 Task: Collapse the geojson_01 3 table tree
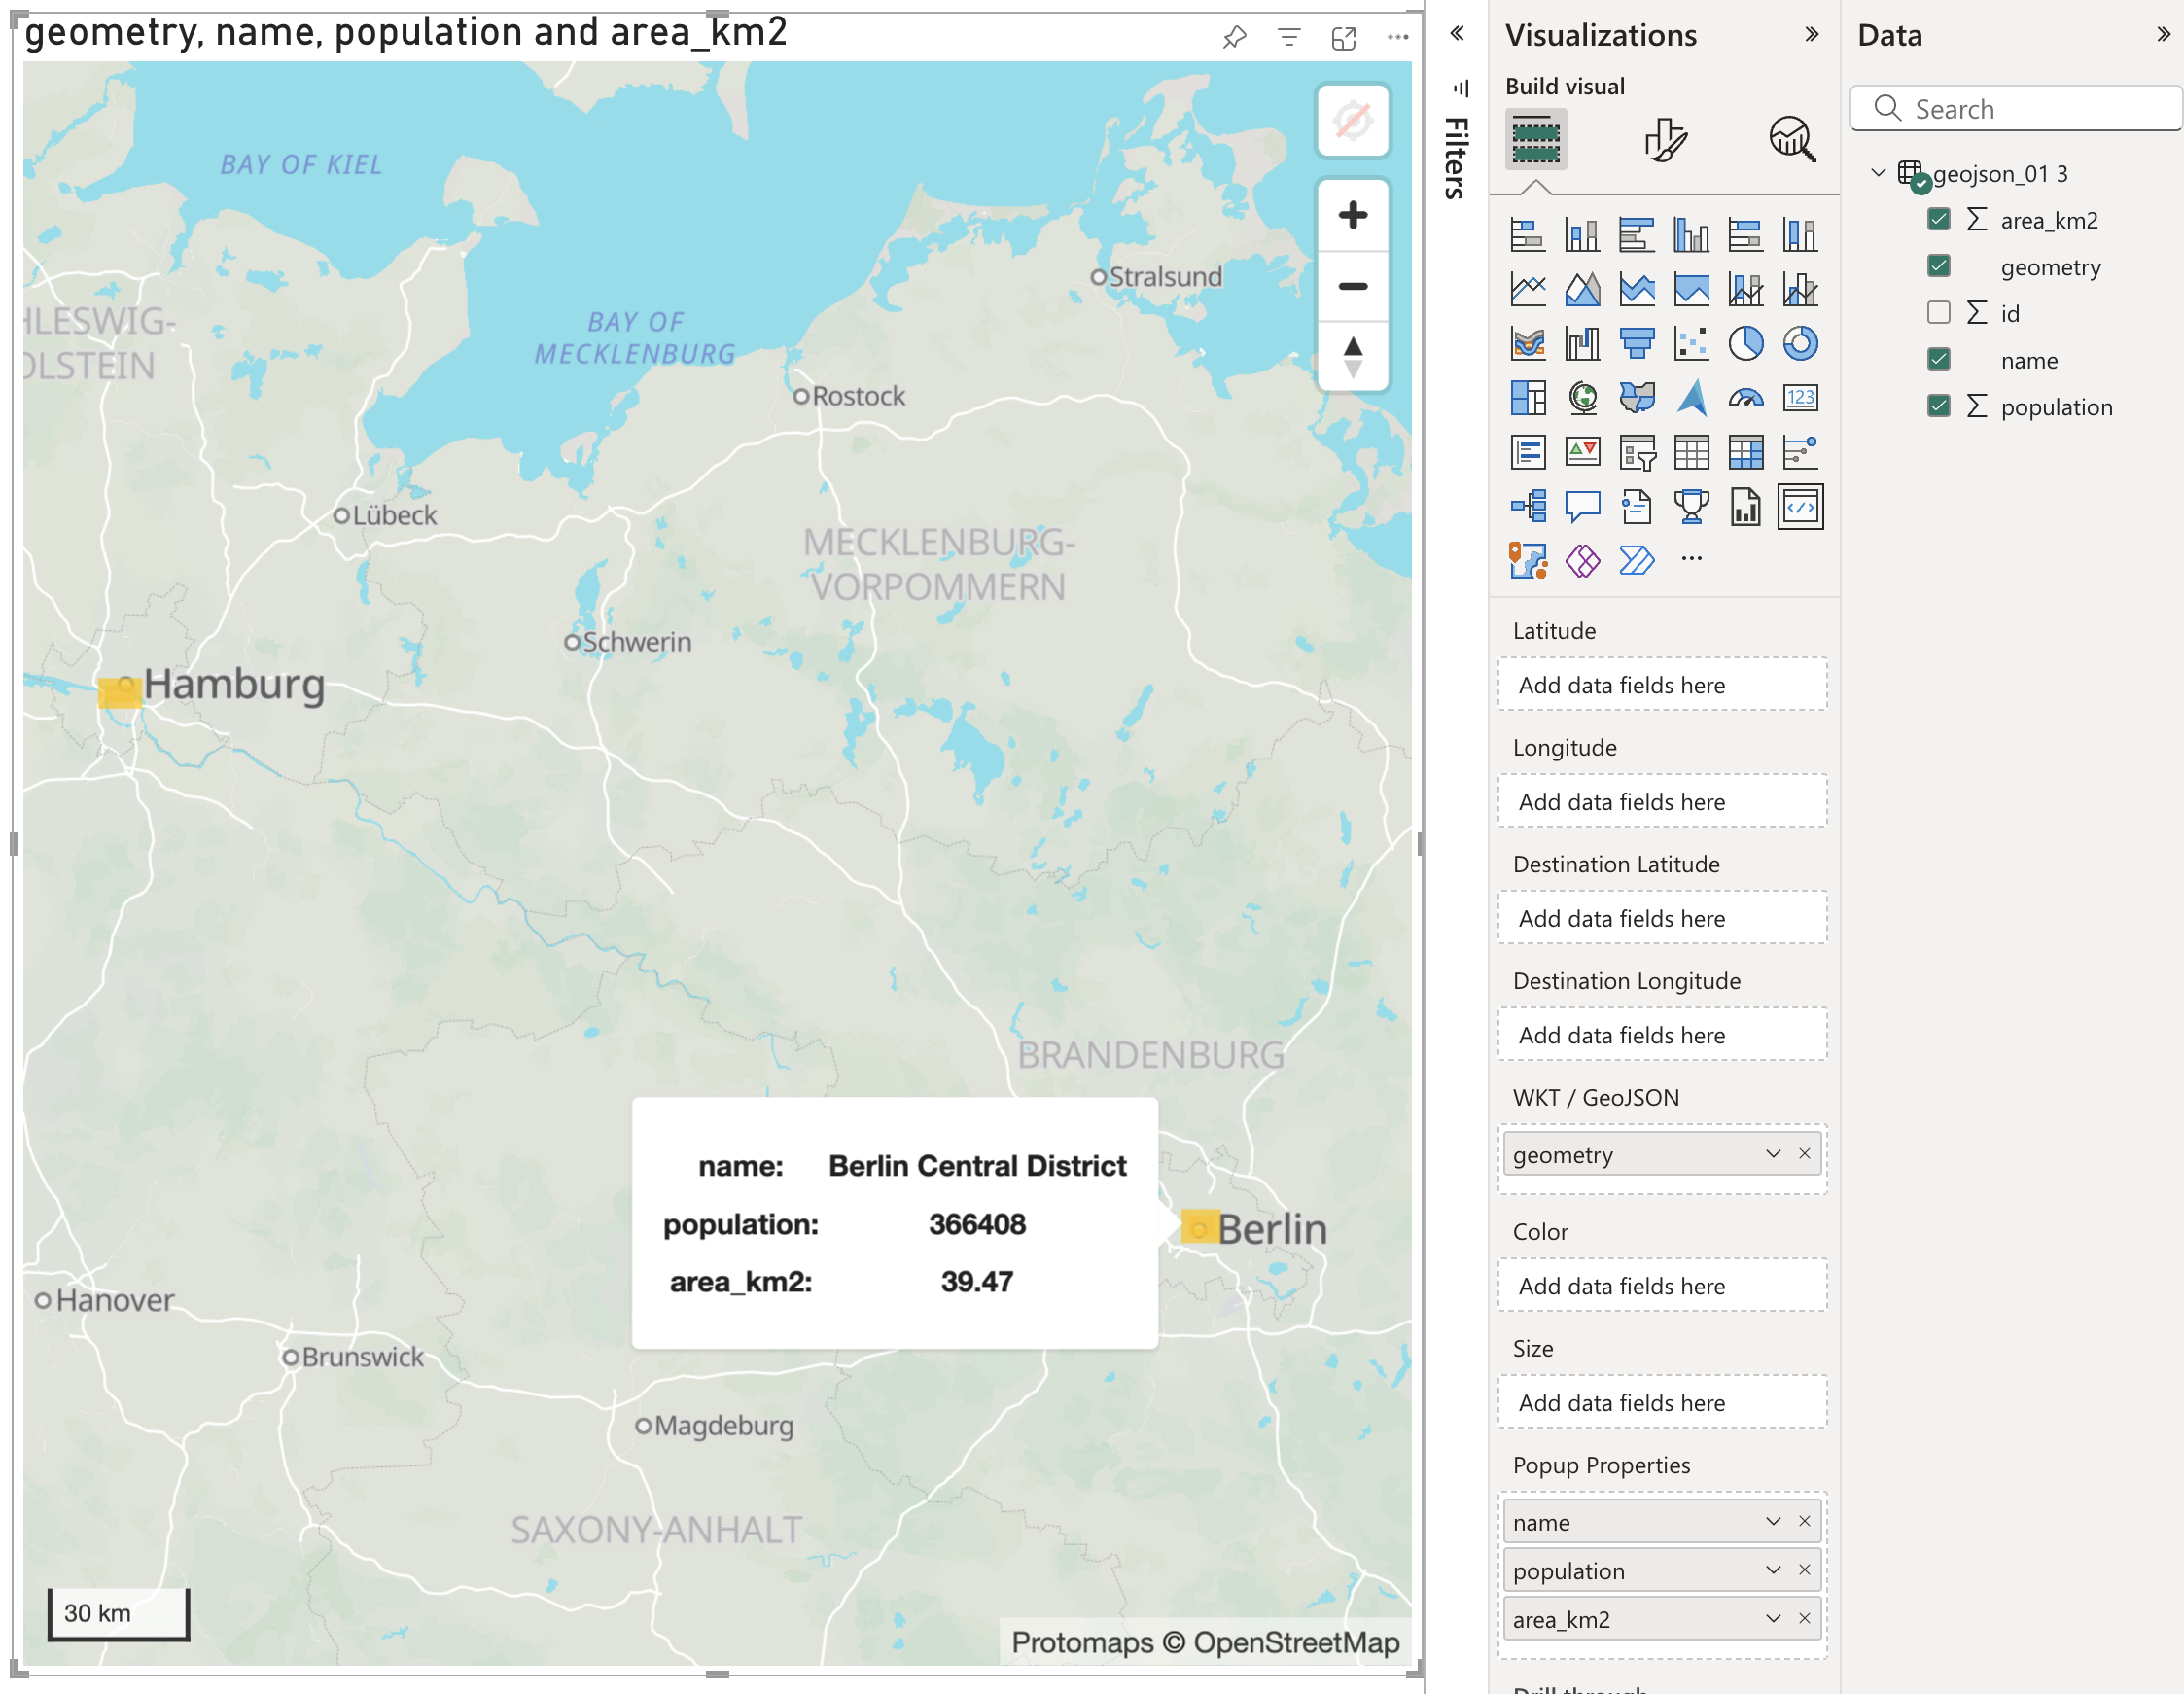[x=1877, y=173]
